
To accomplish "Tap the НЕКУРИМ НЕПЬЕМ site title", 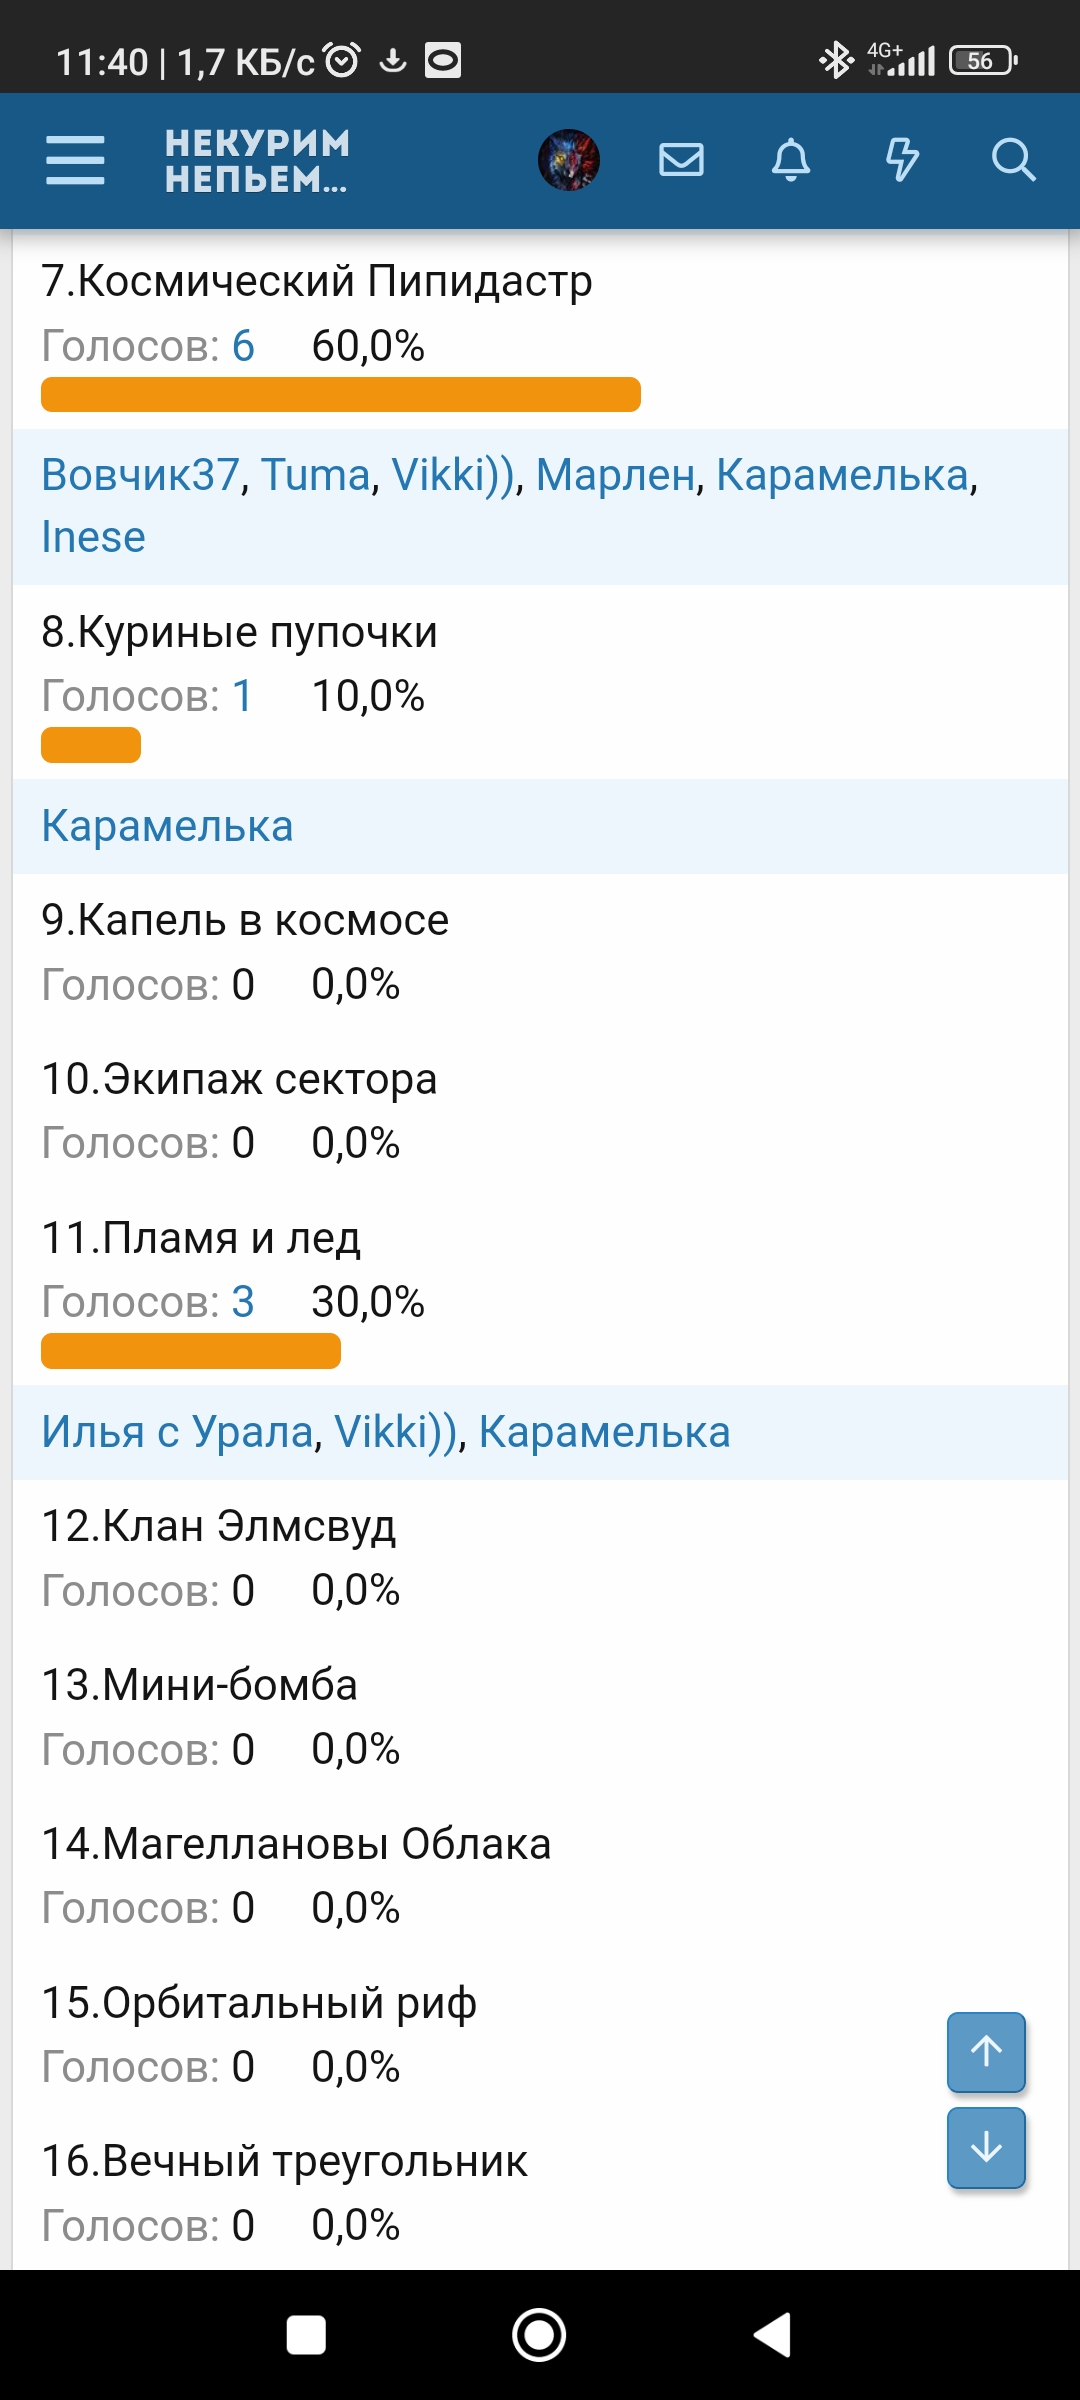I will pos(256,161).
